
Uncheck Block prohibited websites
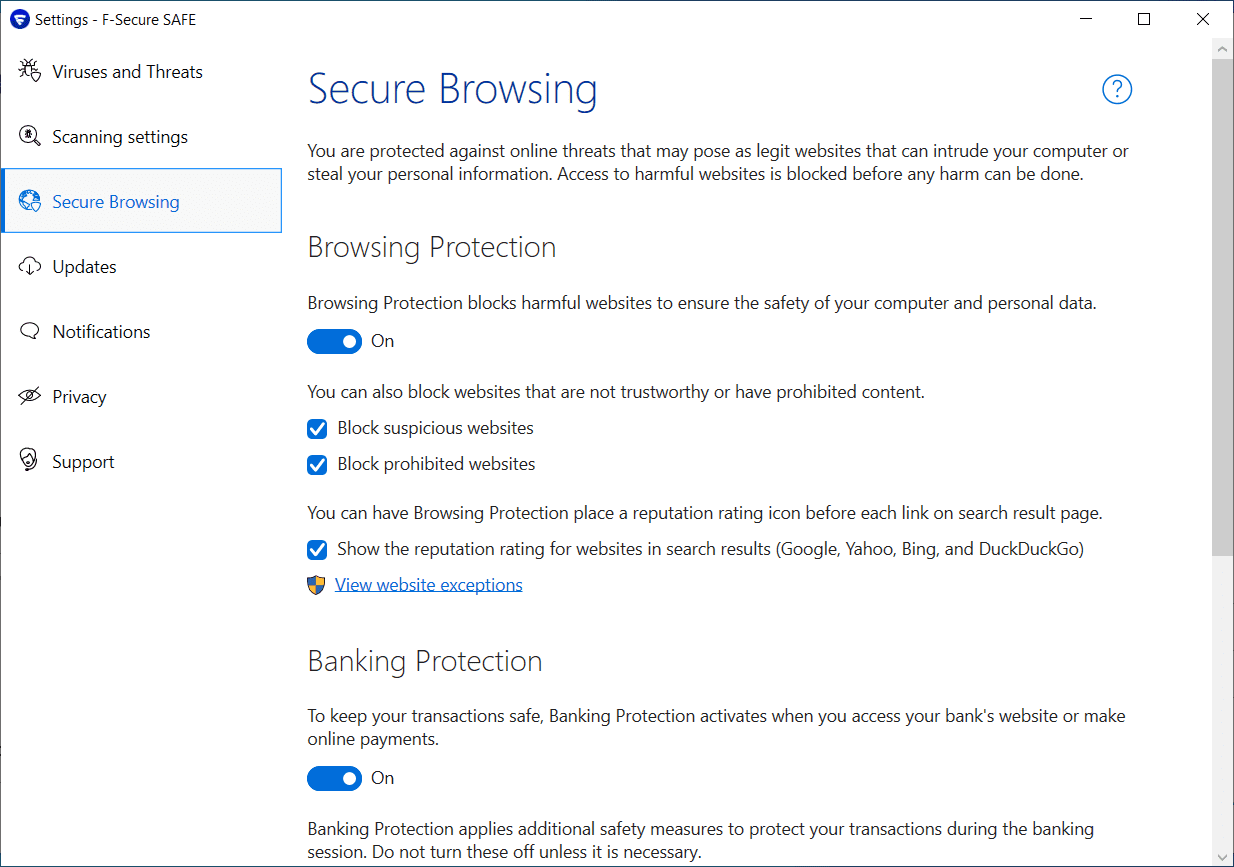point(317,465)
